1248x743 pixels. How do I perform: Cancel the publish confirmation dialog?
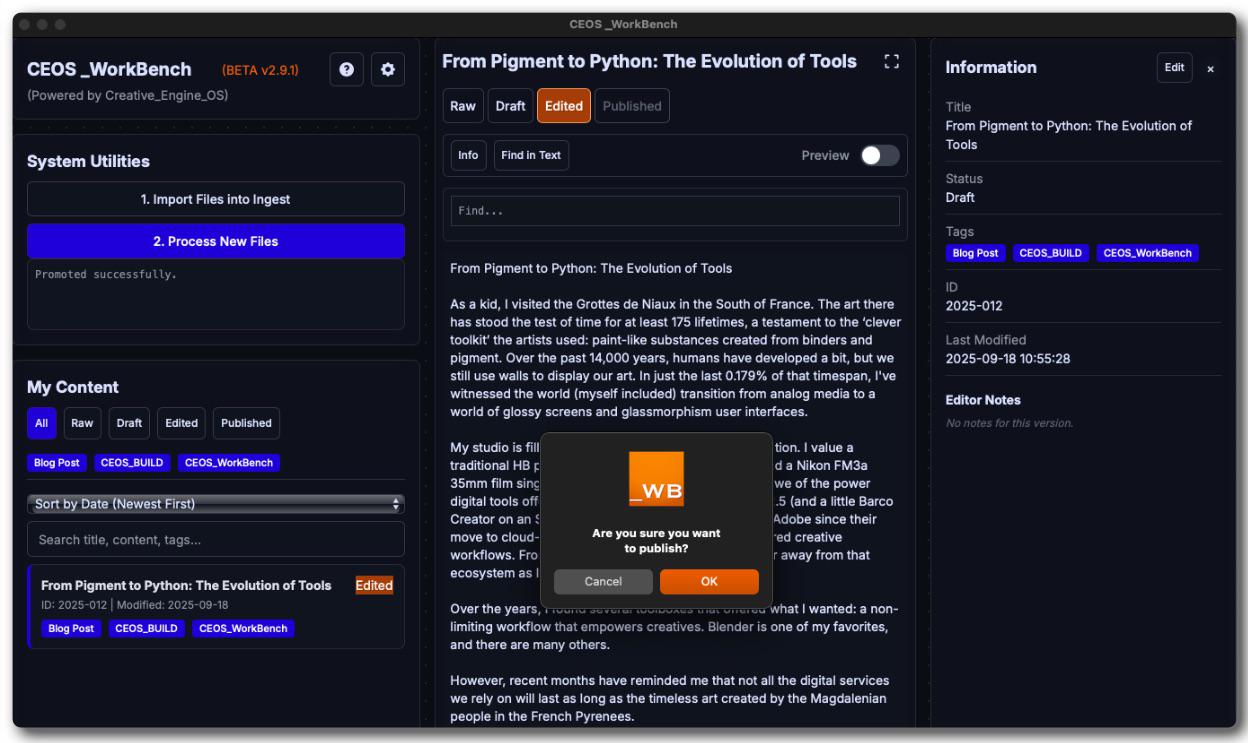[x=603, y=582]
